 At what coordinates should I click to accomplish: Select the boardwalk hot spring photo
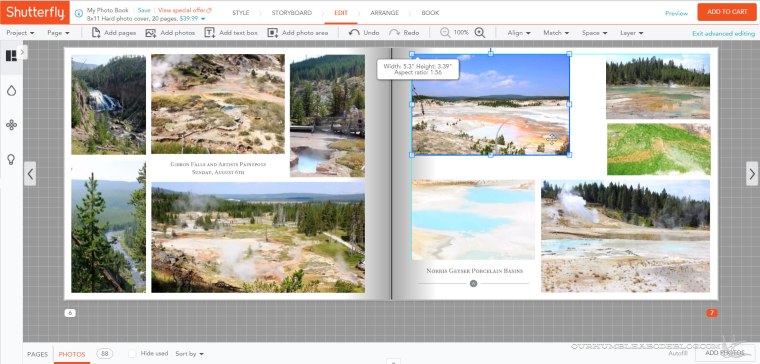(327, 116)
